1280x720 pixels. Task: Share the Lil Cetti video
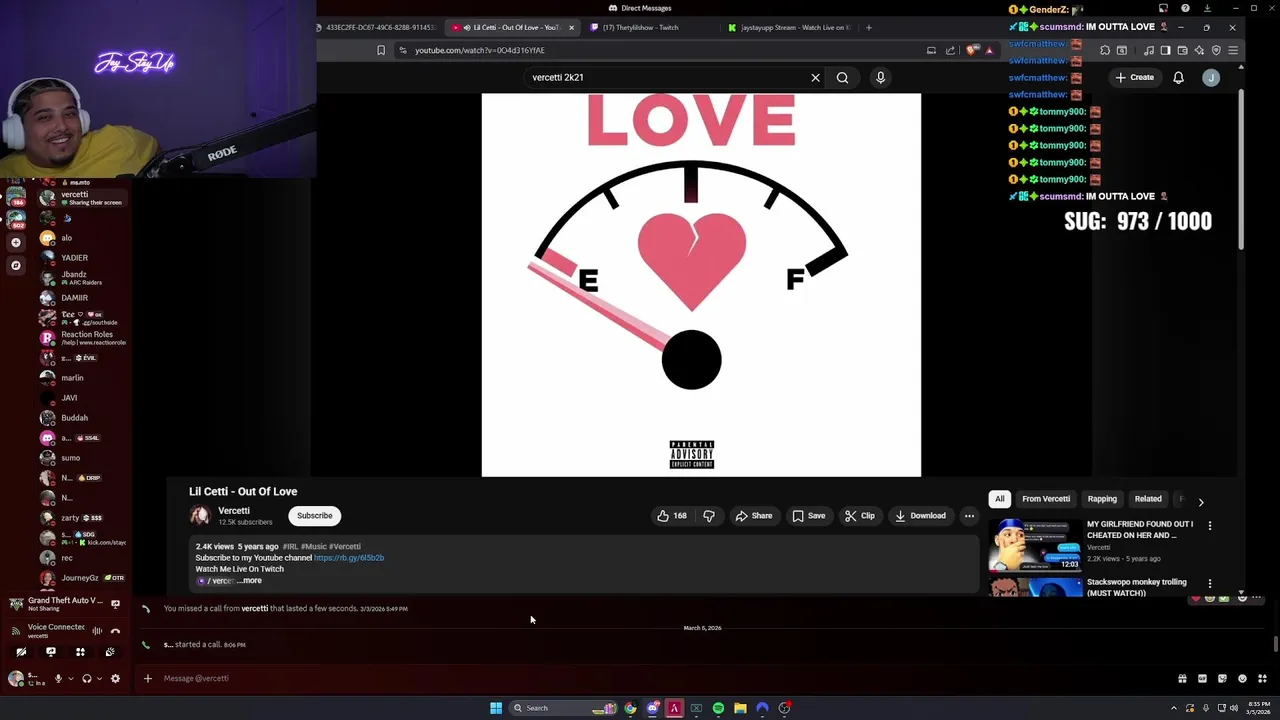[753, 516]
